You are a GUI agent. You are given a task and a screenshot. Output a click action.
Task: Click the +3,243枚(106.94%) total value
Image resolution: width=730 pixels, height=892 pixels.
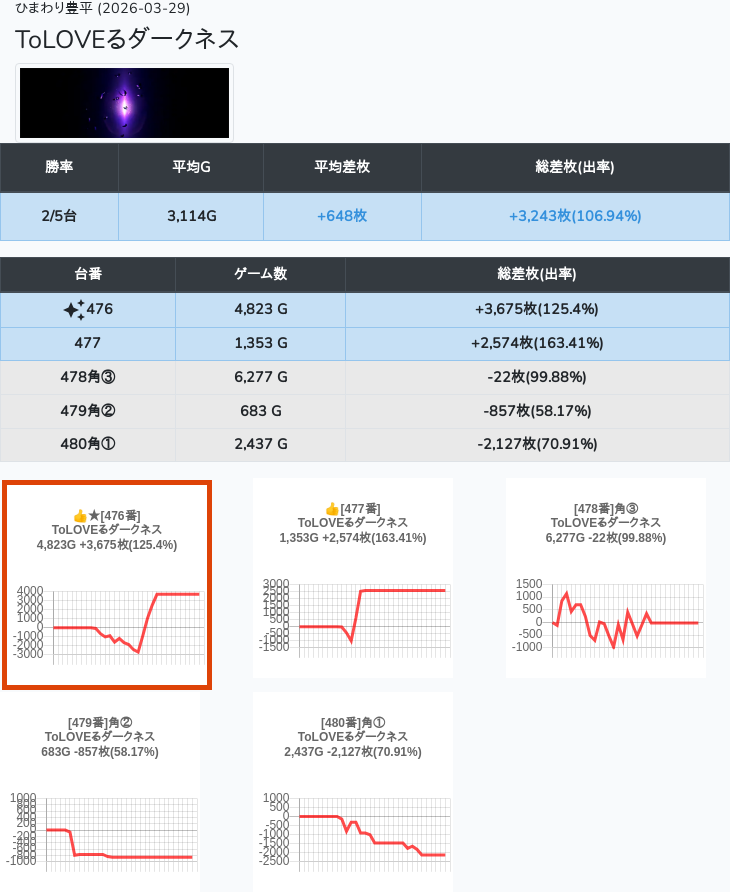coord(575,216)
